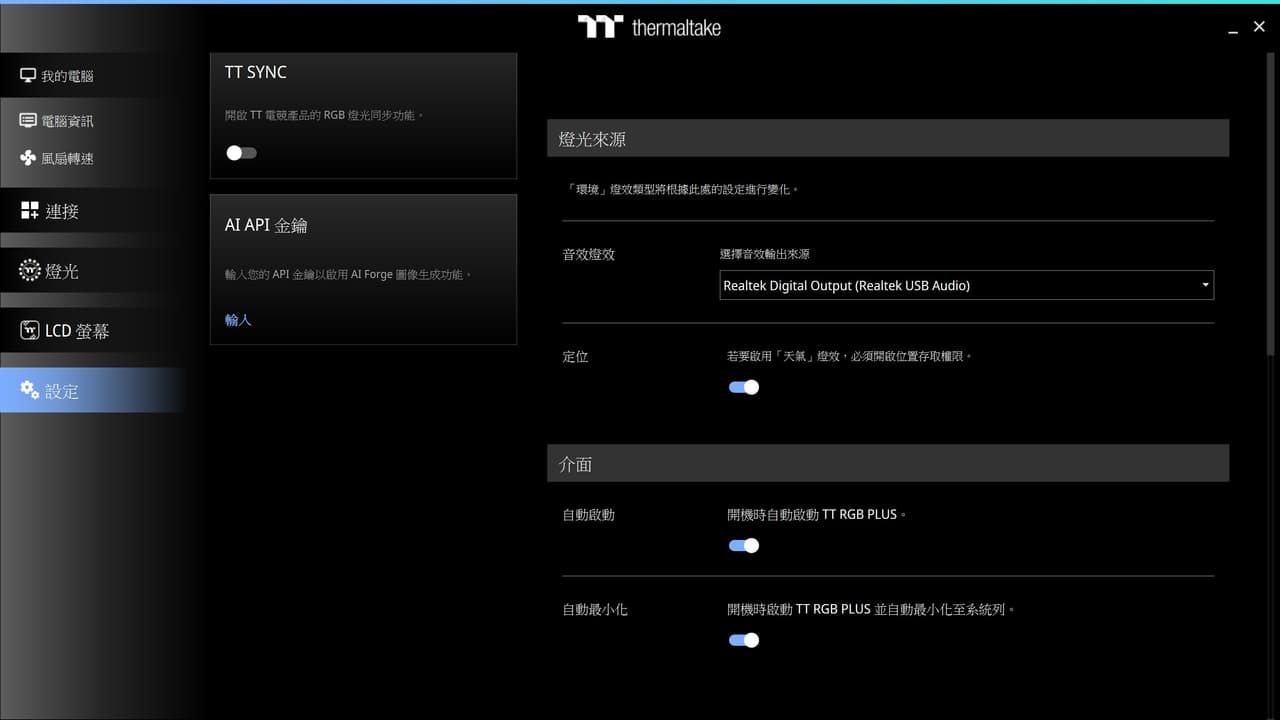Screen dimensions: 1280x720
Task: Click the 選擇音效輸出來源 caption
Action: (x=765, y=255)
